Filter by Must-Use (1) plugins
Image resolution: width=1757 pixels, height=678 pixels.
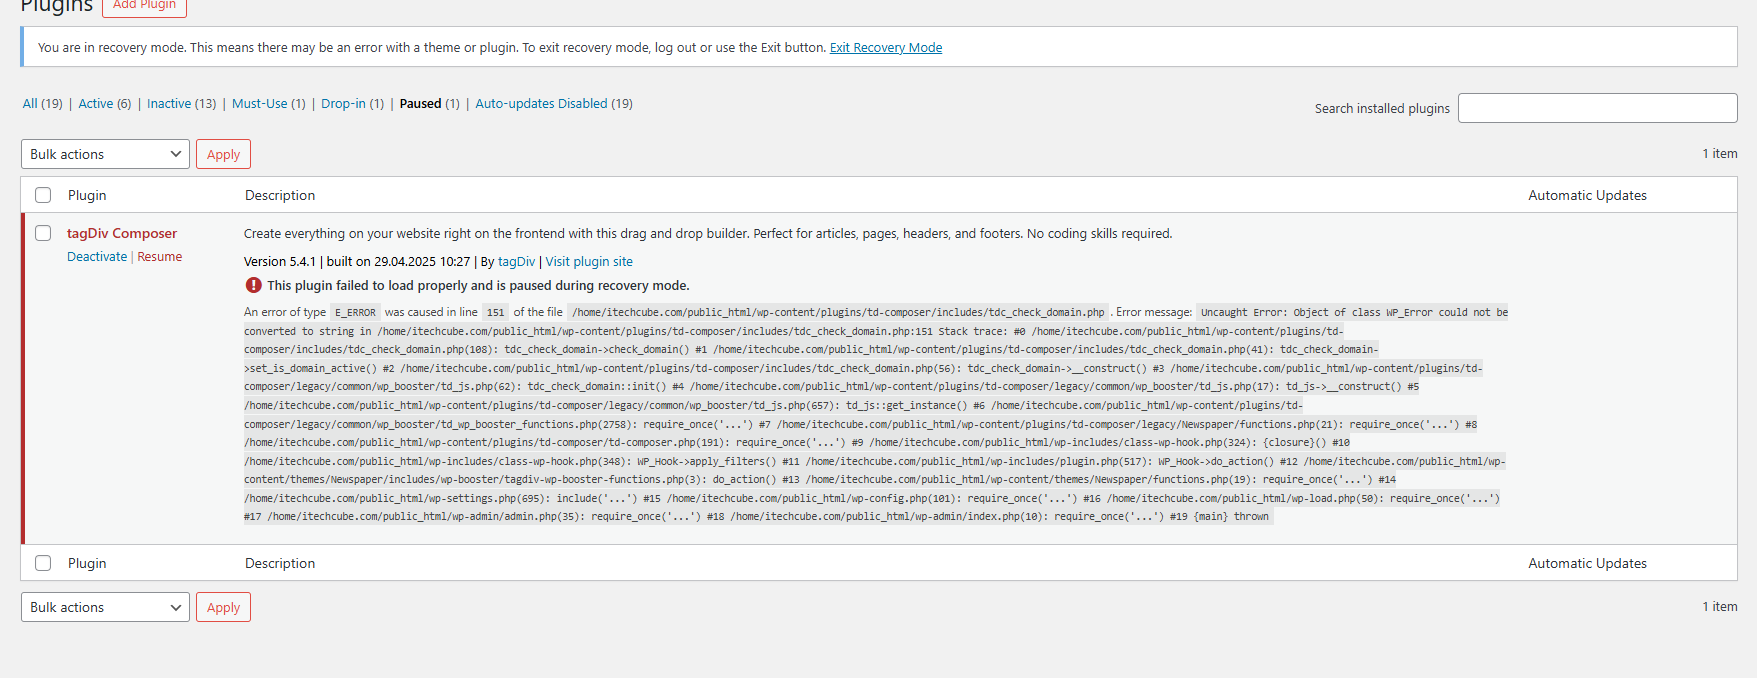269,103
